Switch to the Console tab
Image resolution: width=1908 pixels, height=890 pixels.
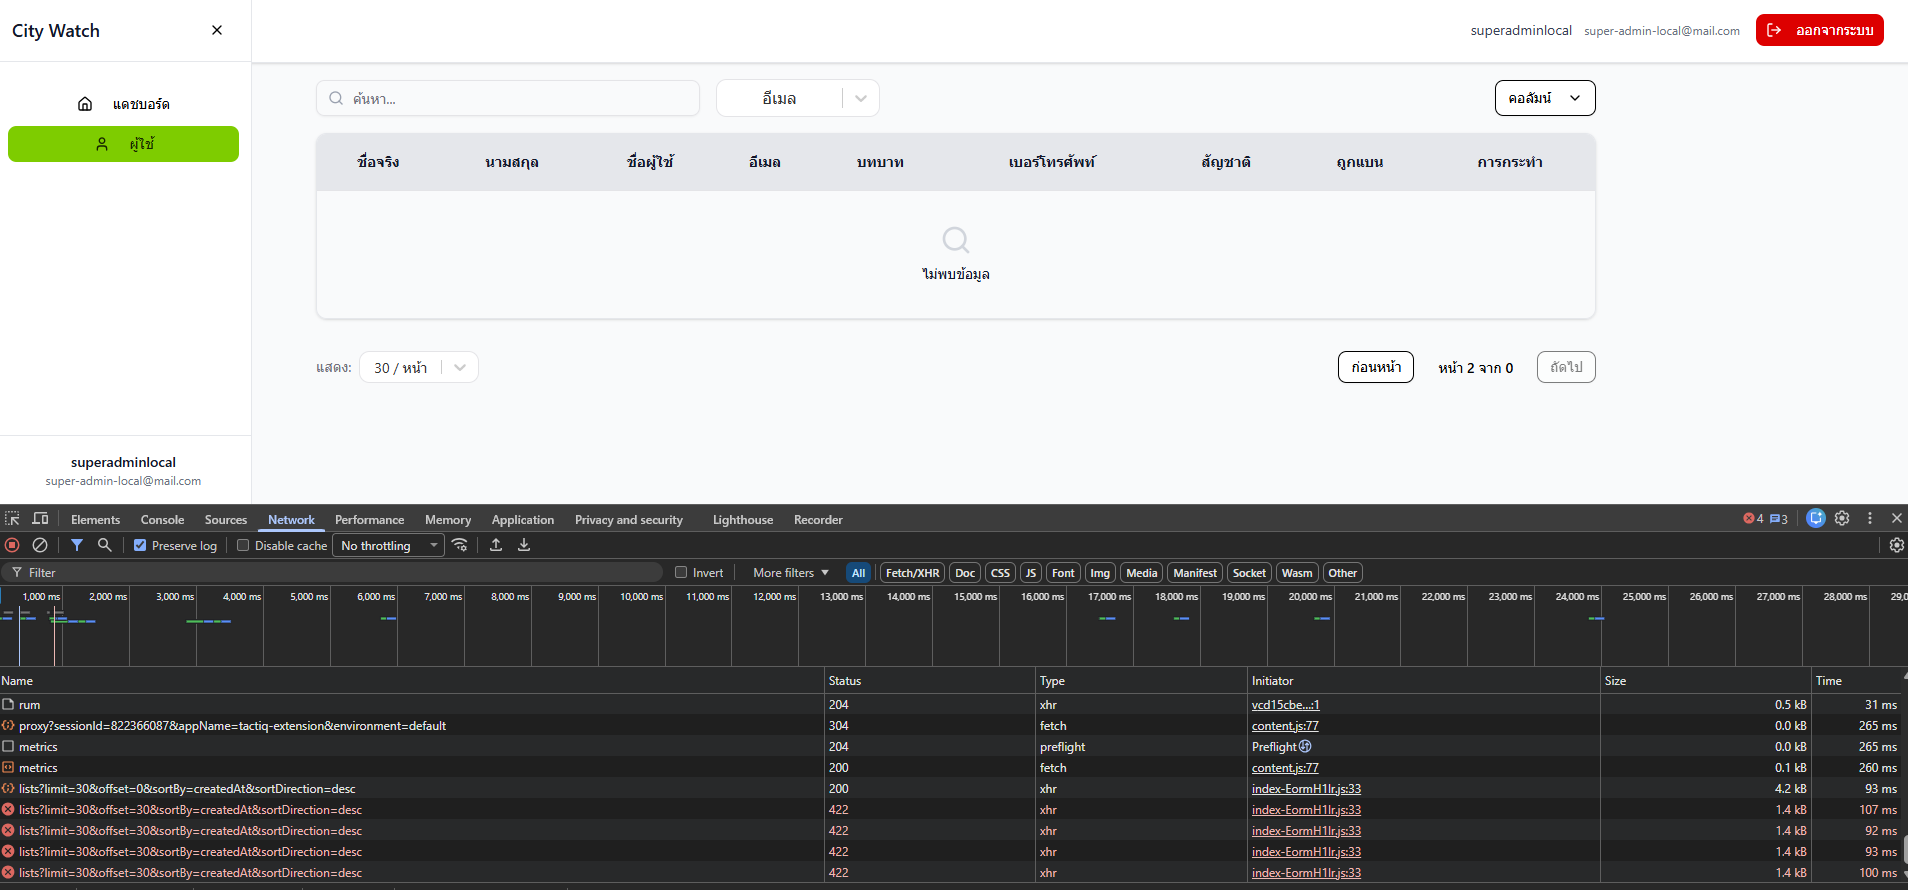coord(162,520)
